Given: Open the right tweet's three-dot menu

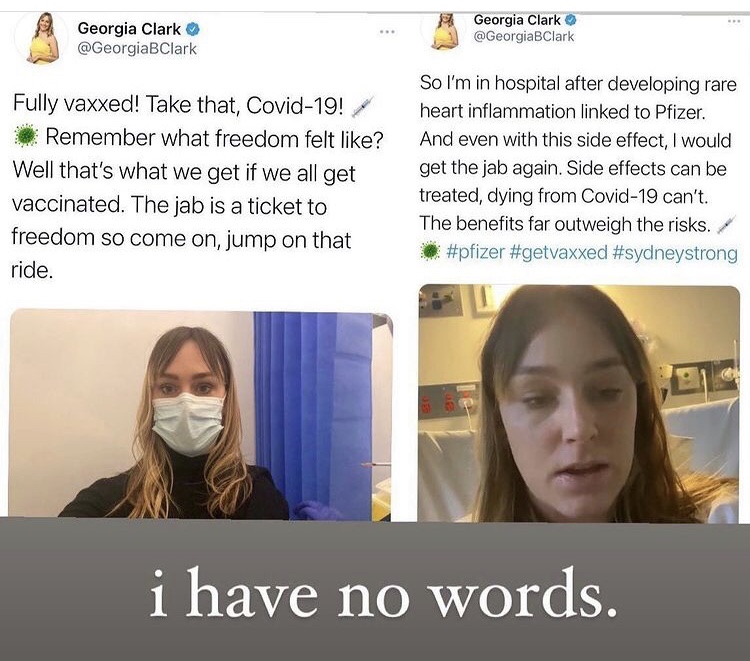Looking at the screenshot, I should [x=734, y=21].
